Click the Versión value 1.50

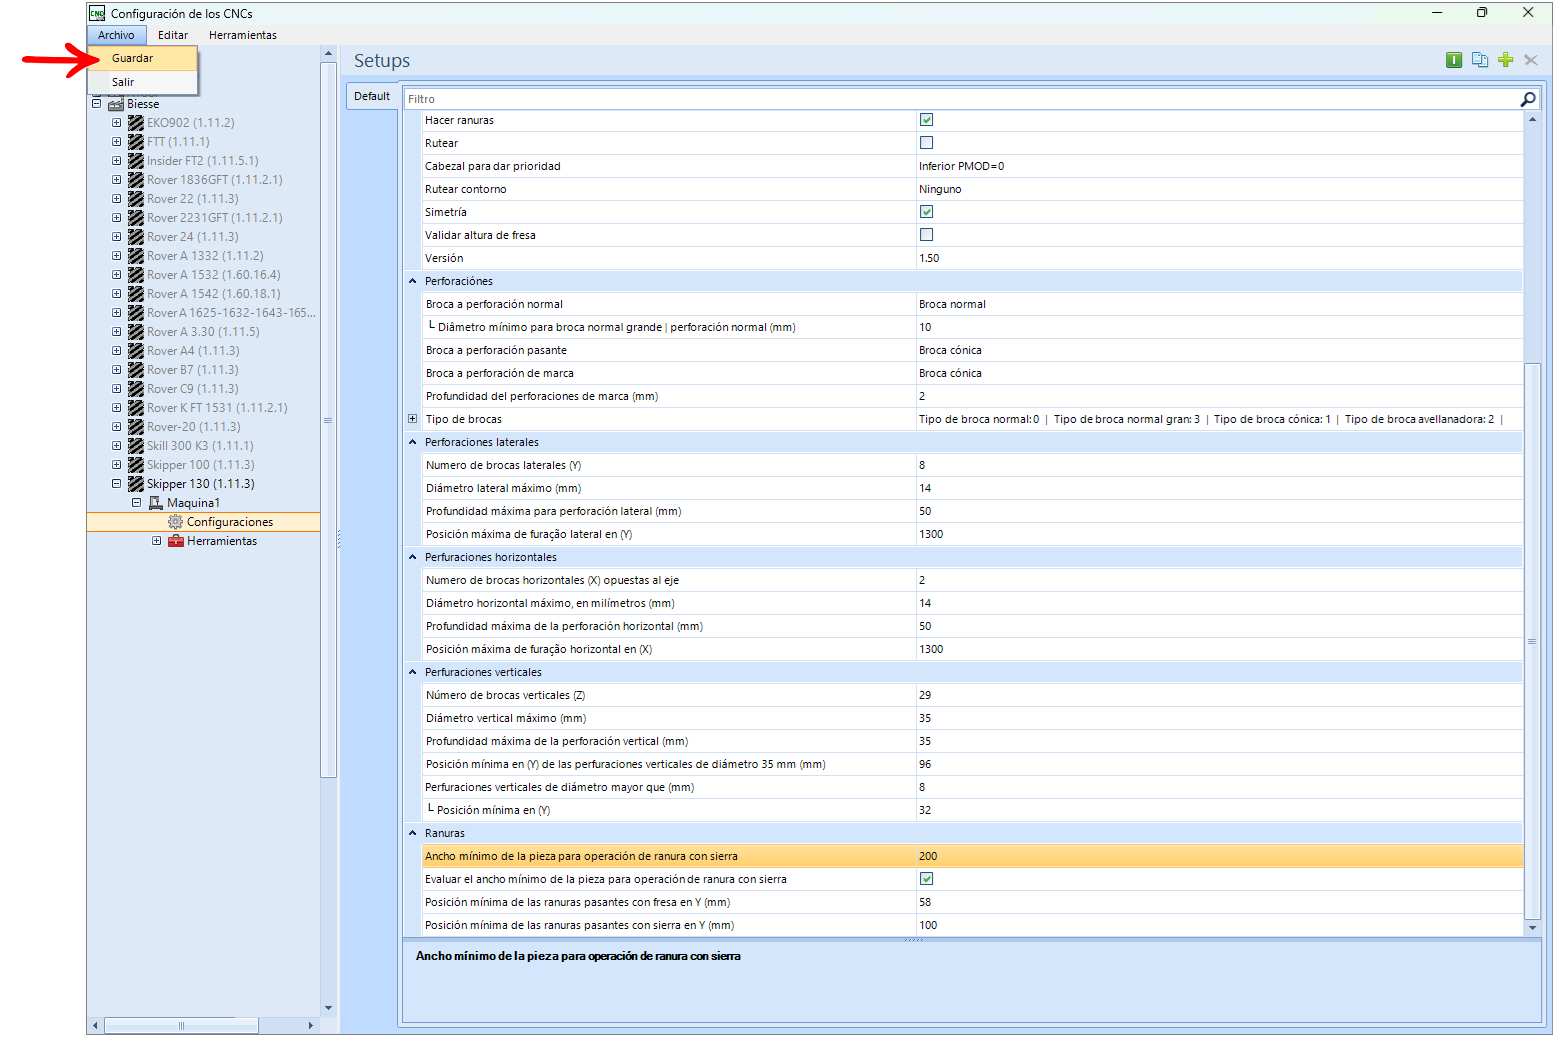[x=1219, y=258]
